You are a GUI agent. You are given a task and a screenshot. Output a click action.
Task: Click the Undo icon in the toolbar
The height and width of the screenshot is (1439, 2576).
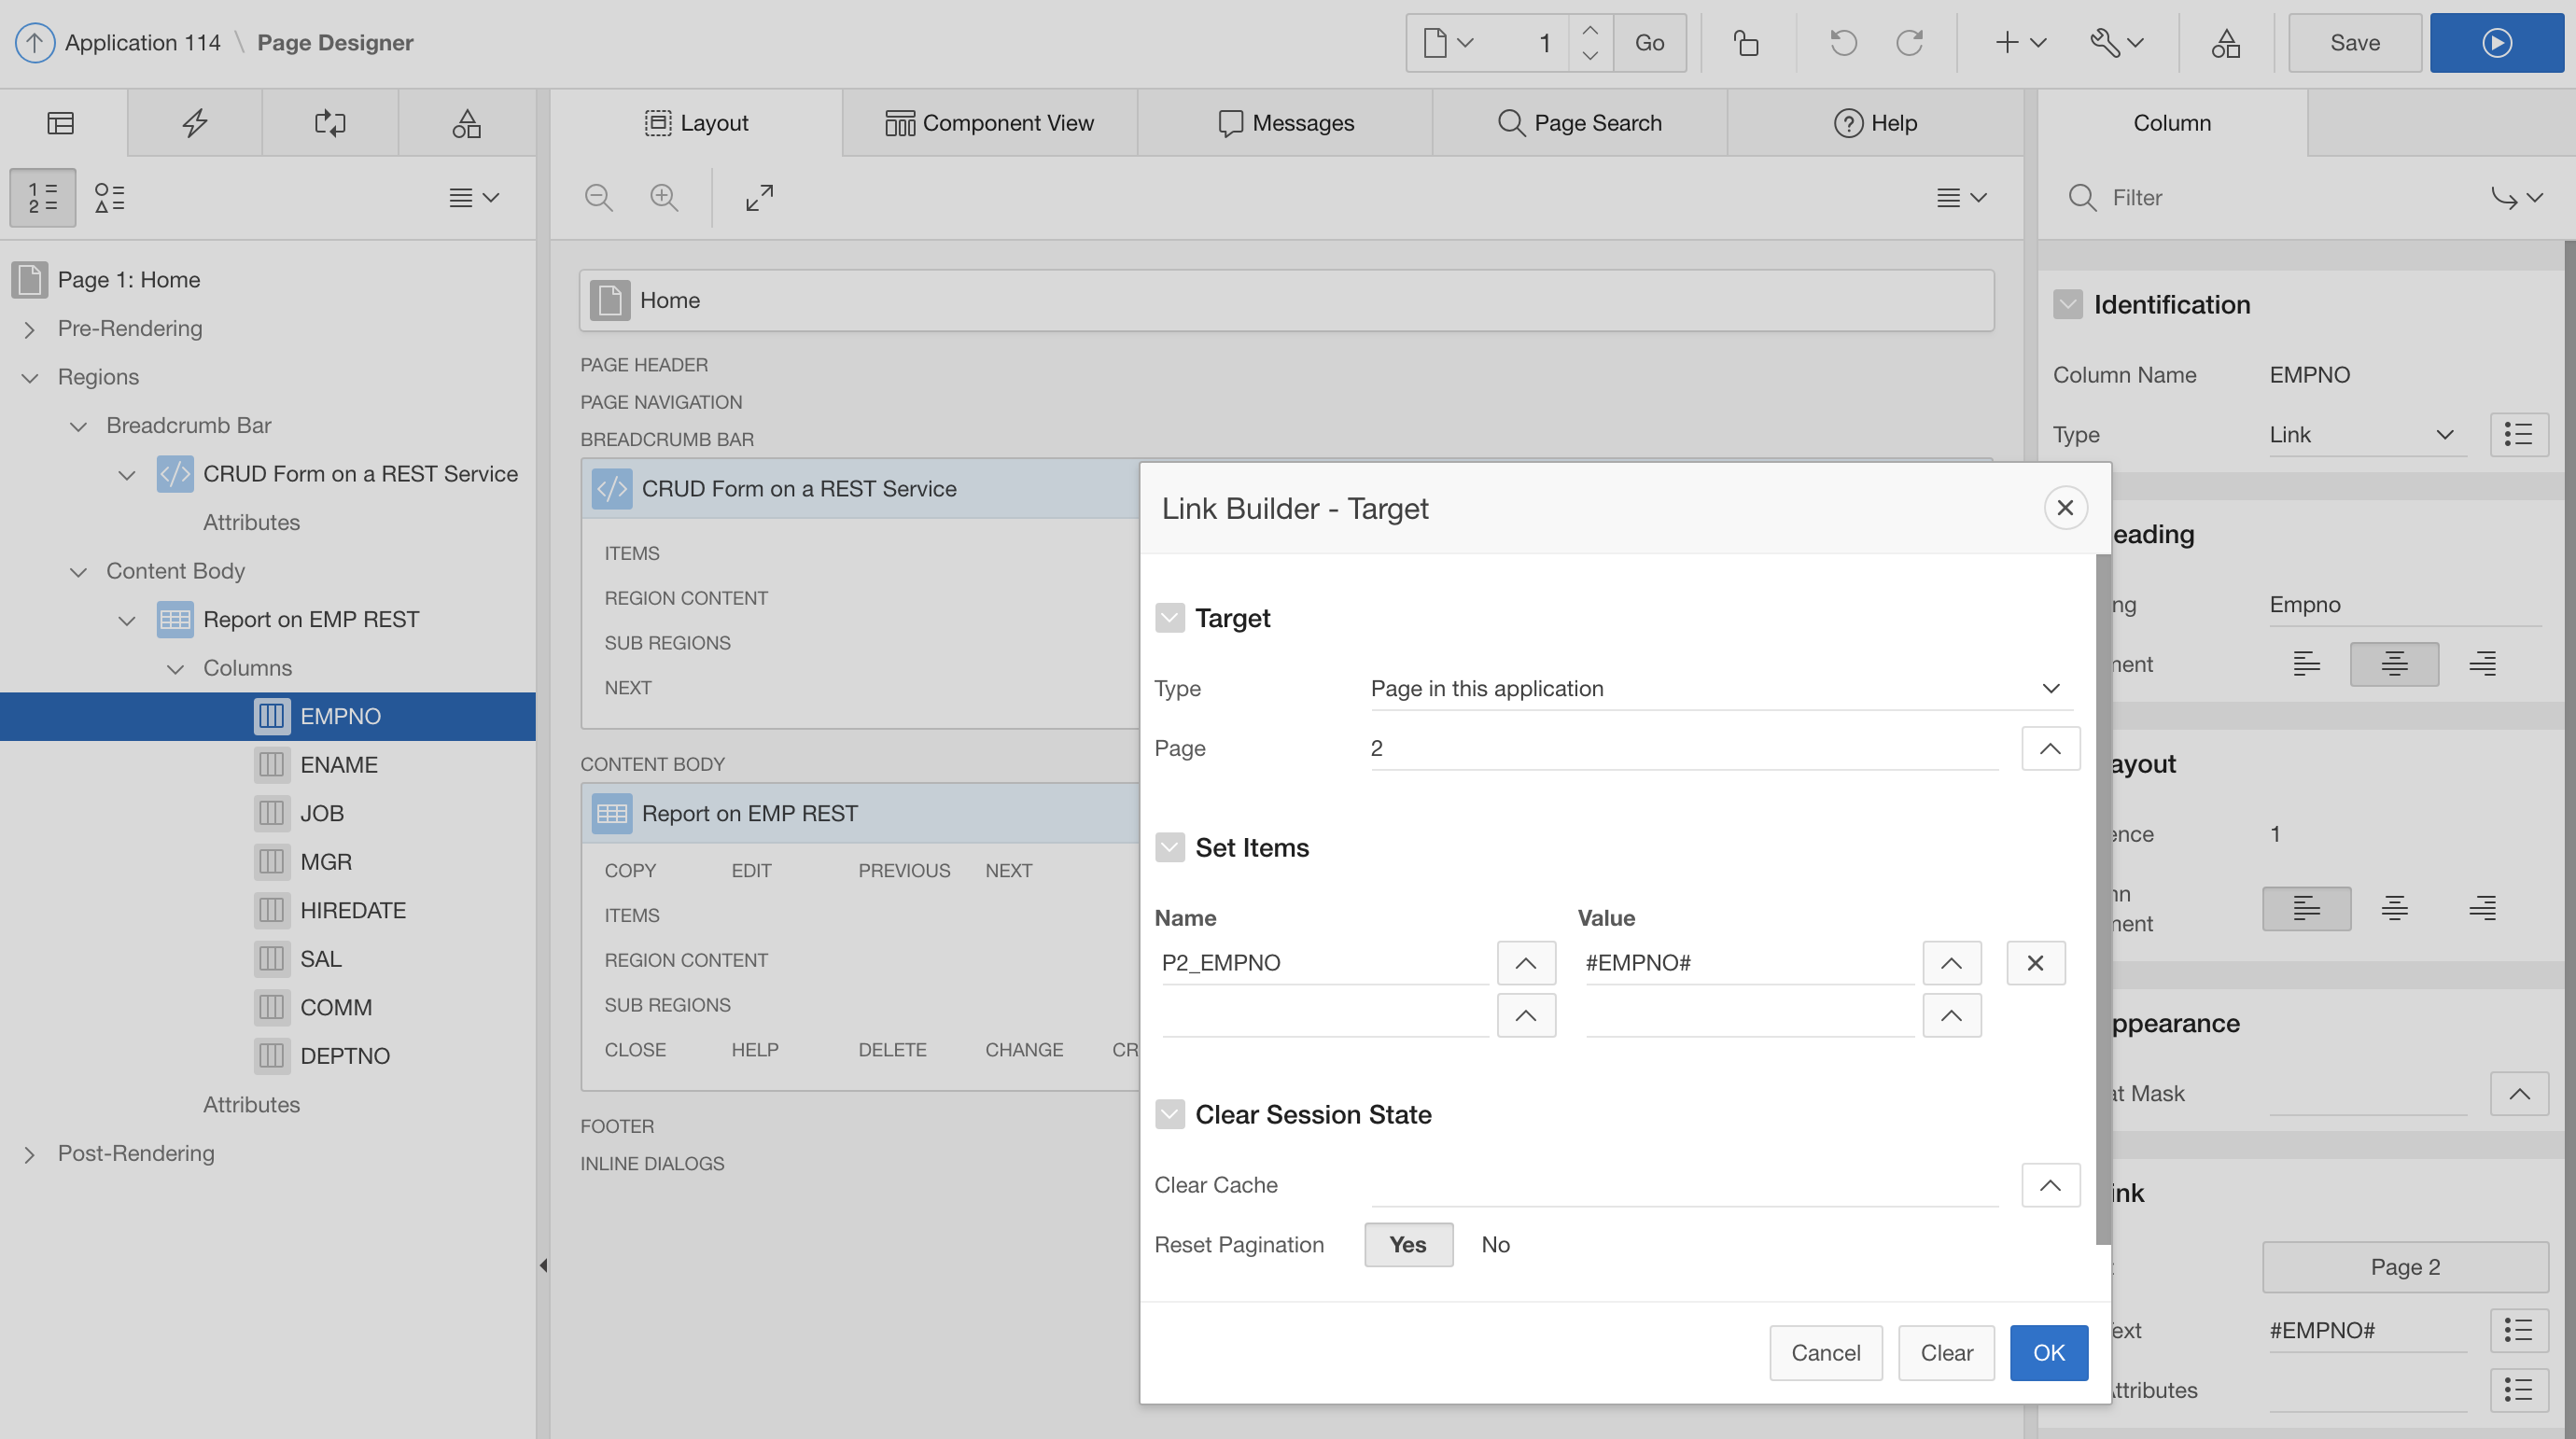click(x=1843, y=43)
